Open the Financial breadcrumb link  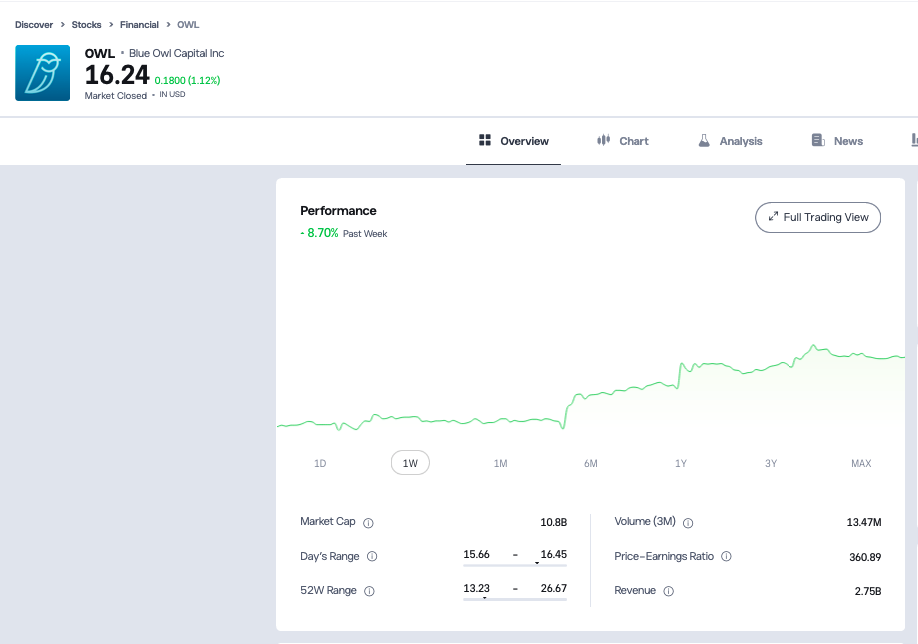139,24
